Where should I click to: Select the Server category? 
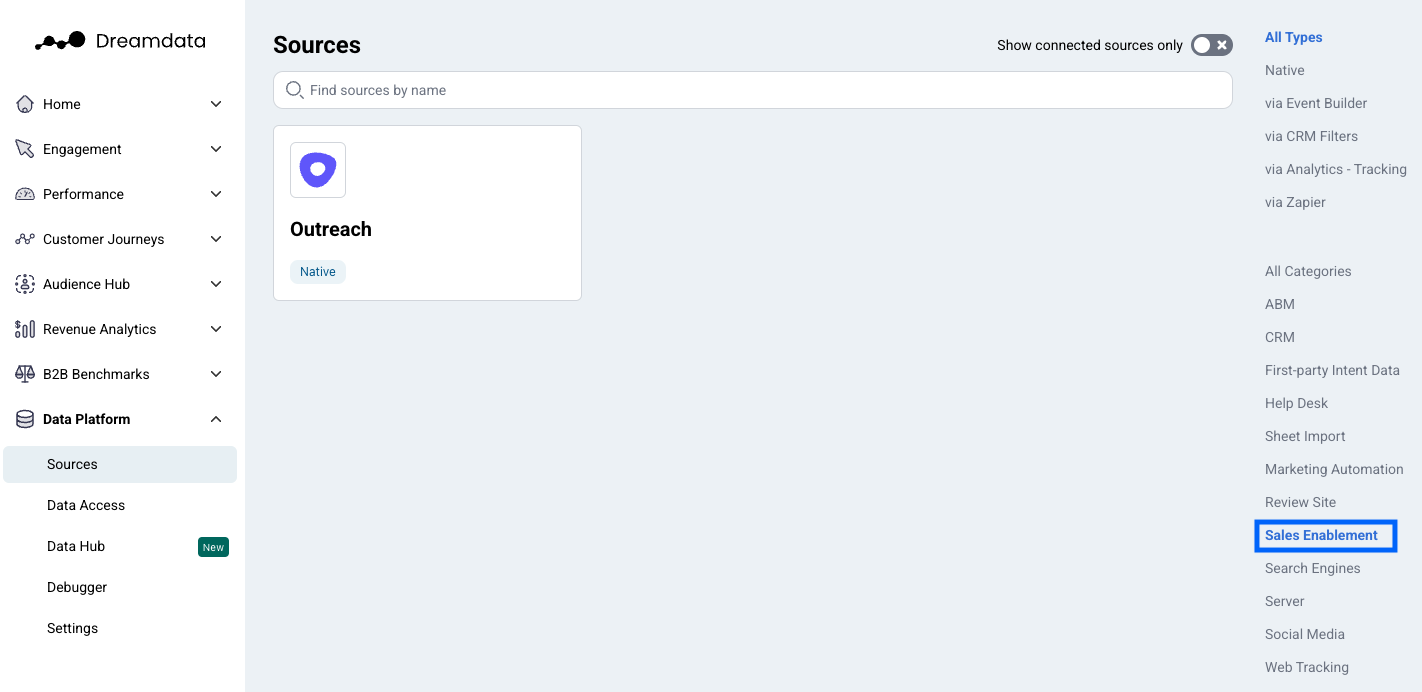[1284, 601]
